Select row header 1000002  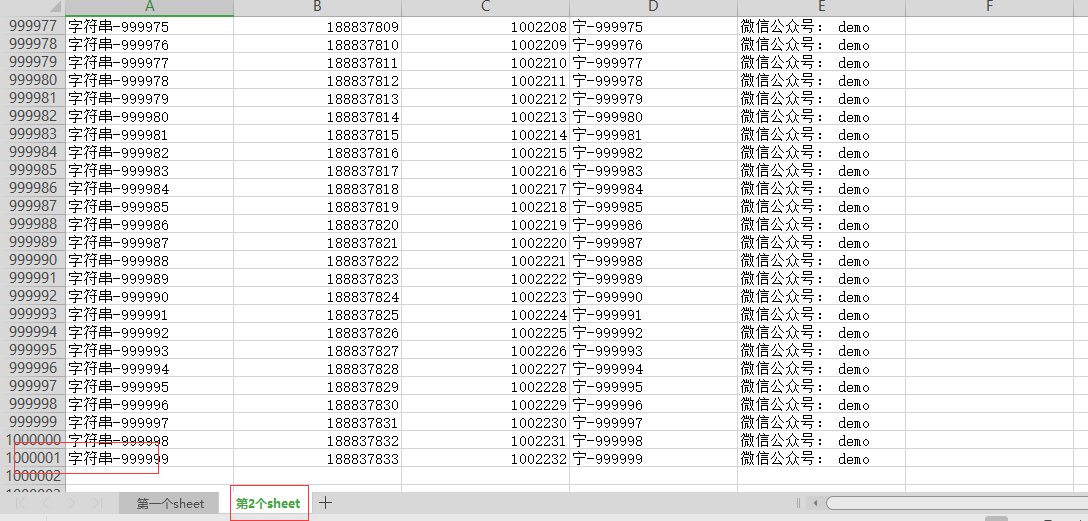[33, 476]
